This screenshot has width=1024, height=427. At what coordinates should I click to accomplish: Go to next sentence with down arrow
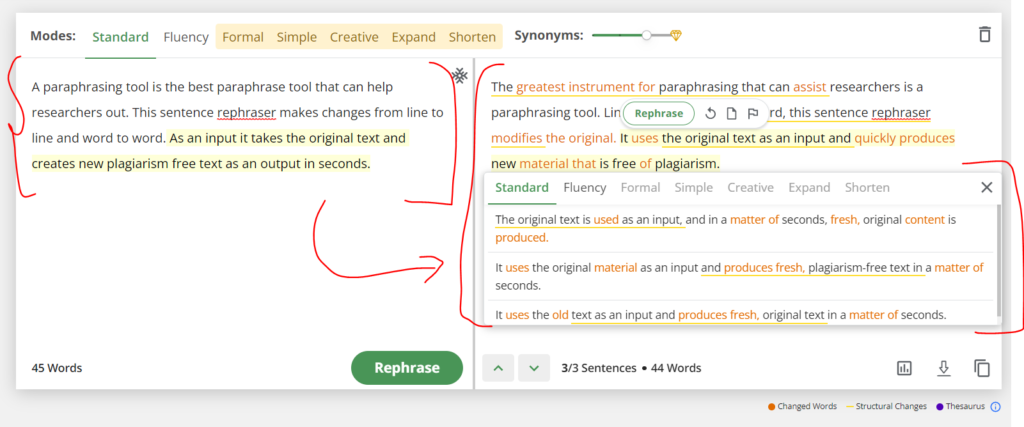pos(534,368)
